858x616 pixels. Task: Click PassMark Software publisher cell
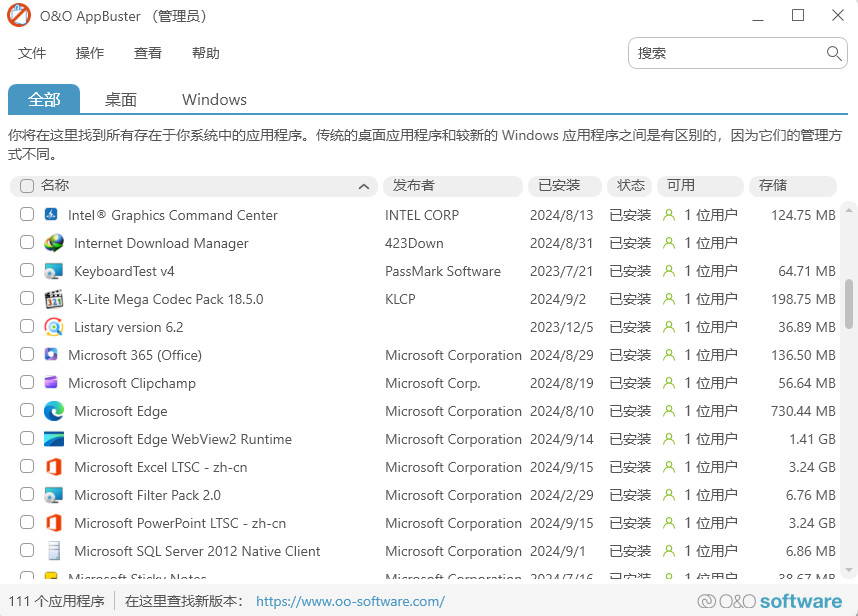coord(443,271)
